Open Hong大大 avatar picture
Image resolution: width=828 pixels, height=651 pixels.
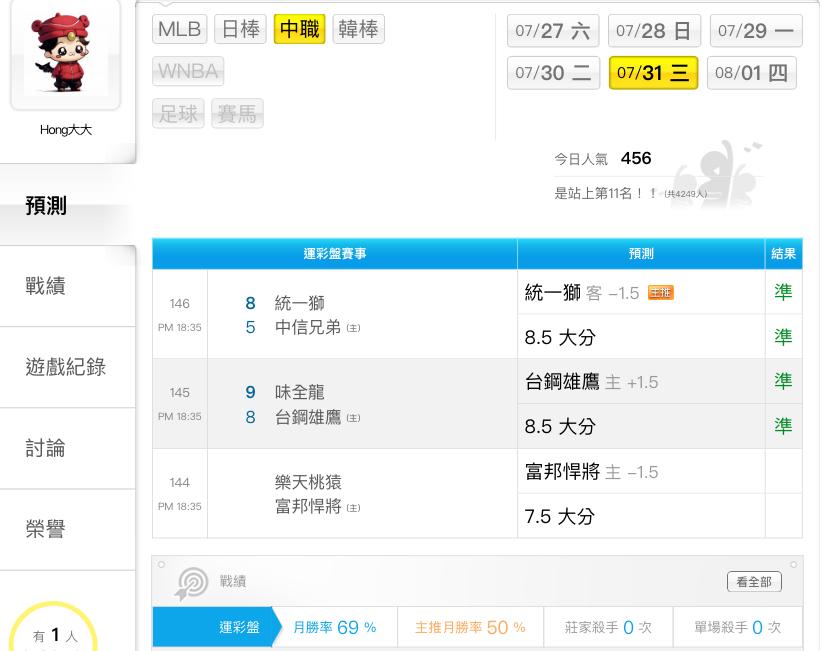(x=65, y=54)
